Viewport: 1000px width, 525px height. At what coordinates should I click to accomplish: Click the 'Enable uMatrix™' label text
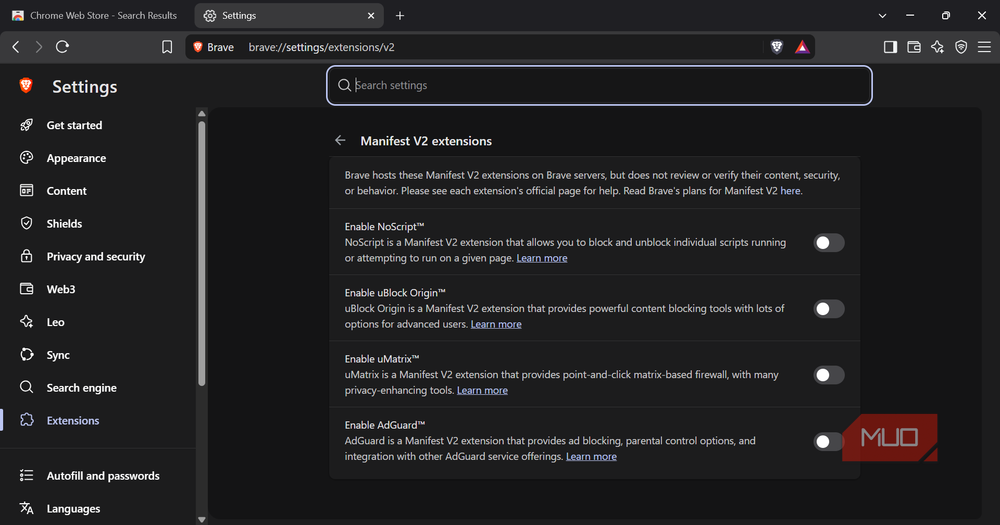point(381,359)
